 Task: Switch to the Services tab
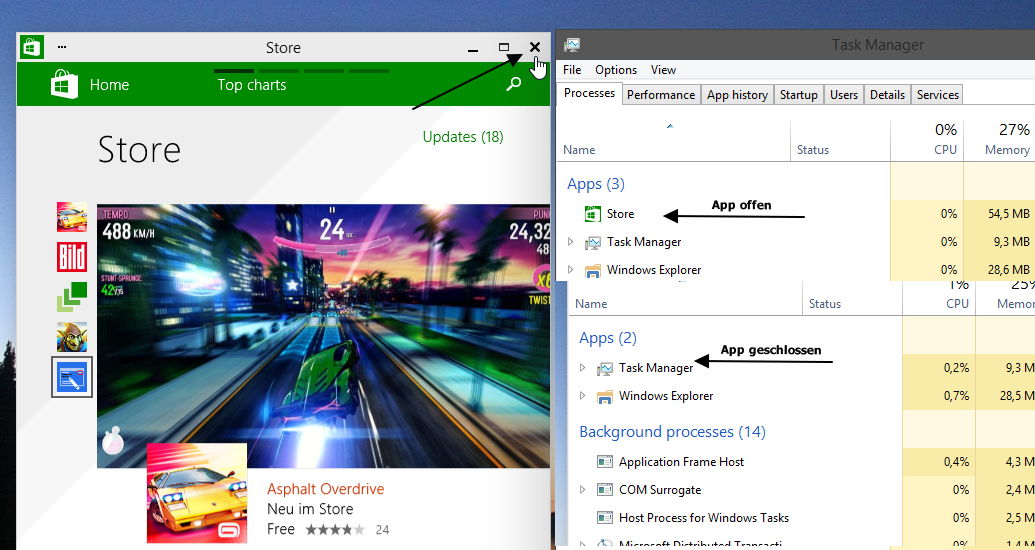click(x=937, y=94)
